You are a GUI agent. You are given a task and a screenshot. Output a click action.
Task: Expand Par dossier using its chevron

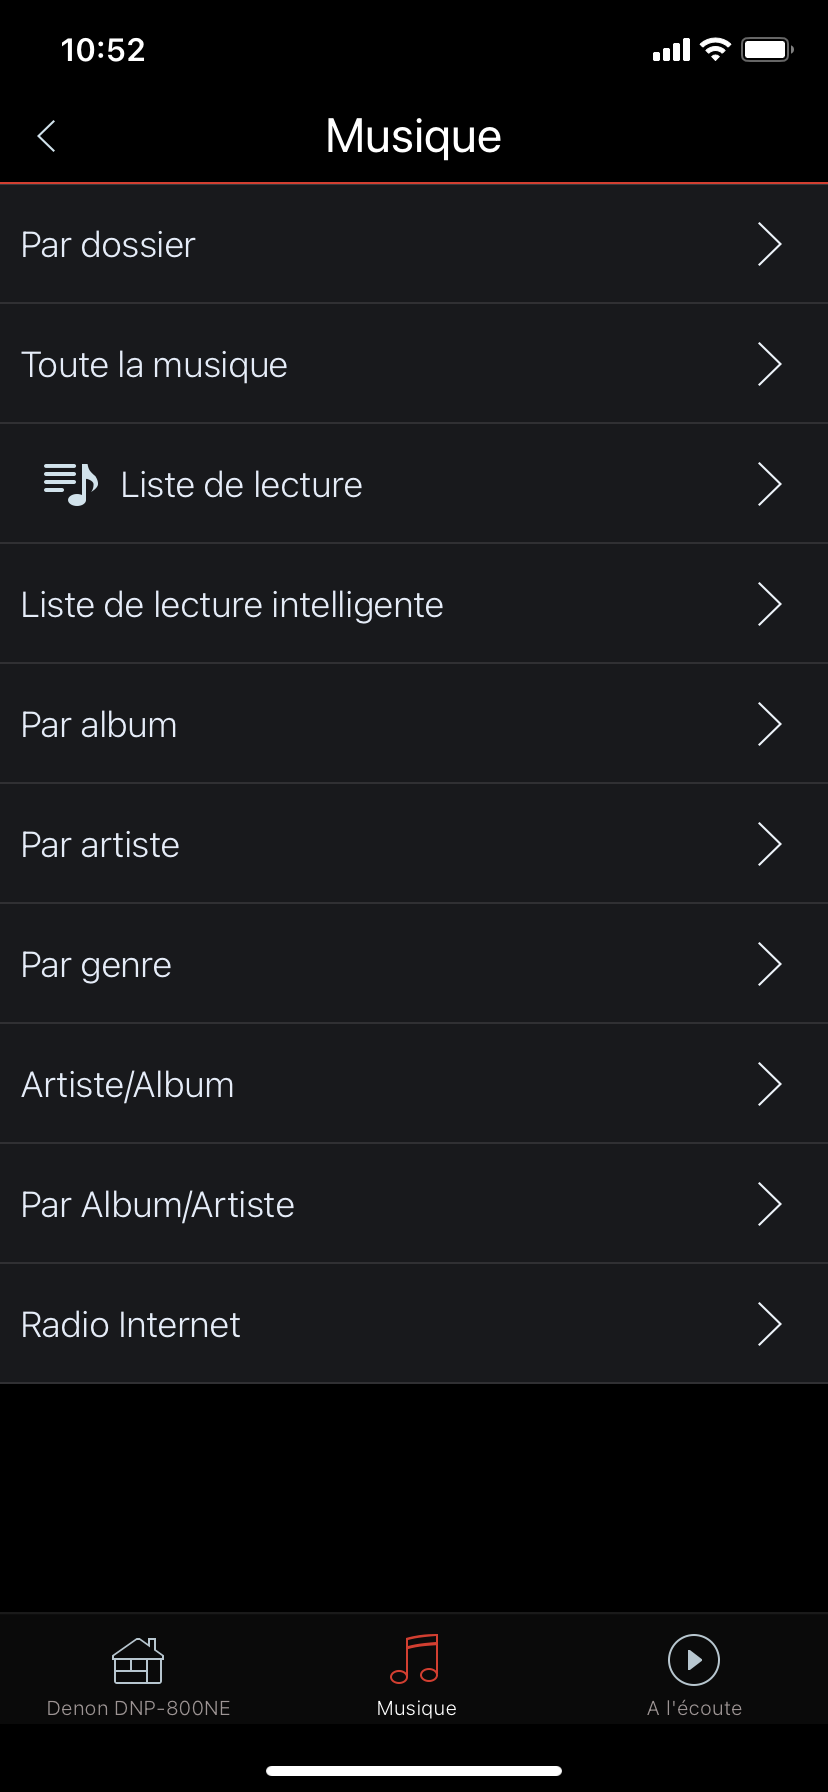pos(768,244)
